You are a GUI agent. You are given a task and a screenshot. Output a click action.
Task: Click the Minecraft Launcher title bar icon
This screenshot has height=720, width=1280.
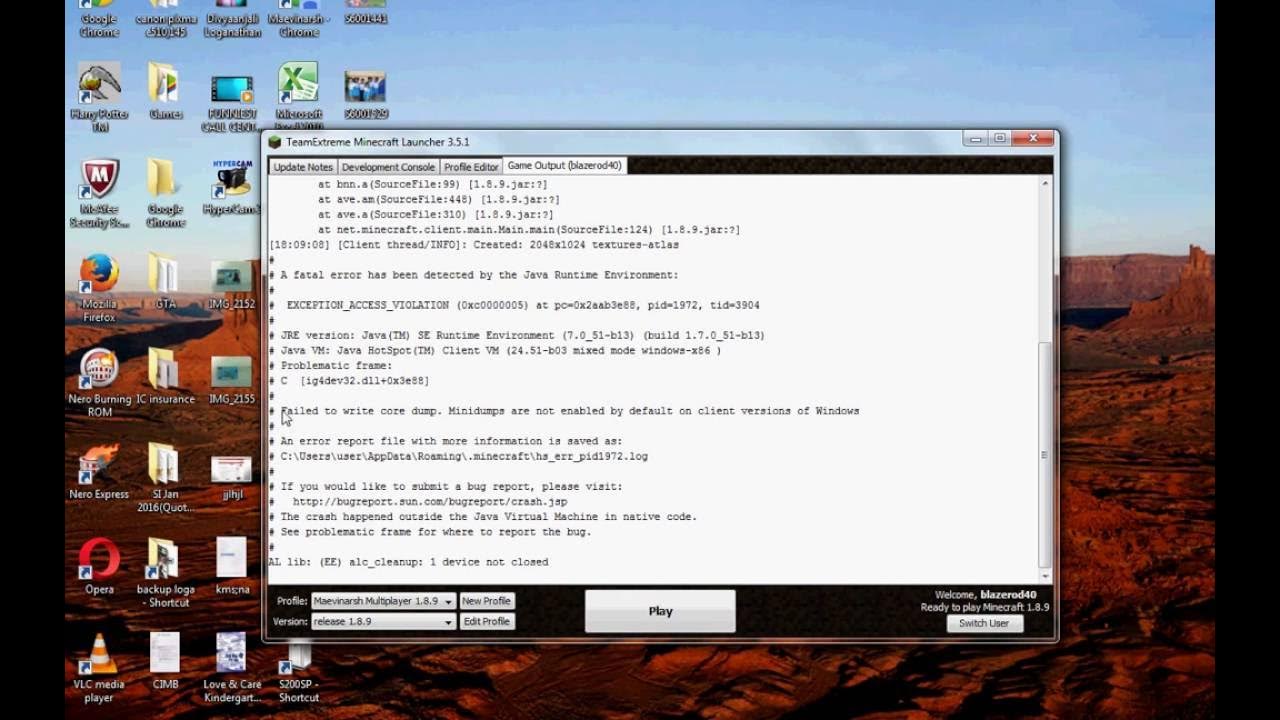click(275, 142)
